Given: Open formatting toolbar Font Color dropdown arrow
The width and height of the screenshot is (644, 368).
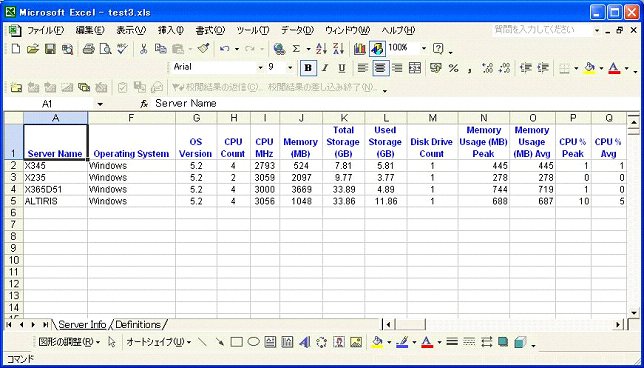Looking at the screenshot, I should (627, 68).
